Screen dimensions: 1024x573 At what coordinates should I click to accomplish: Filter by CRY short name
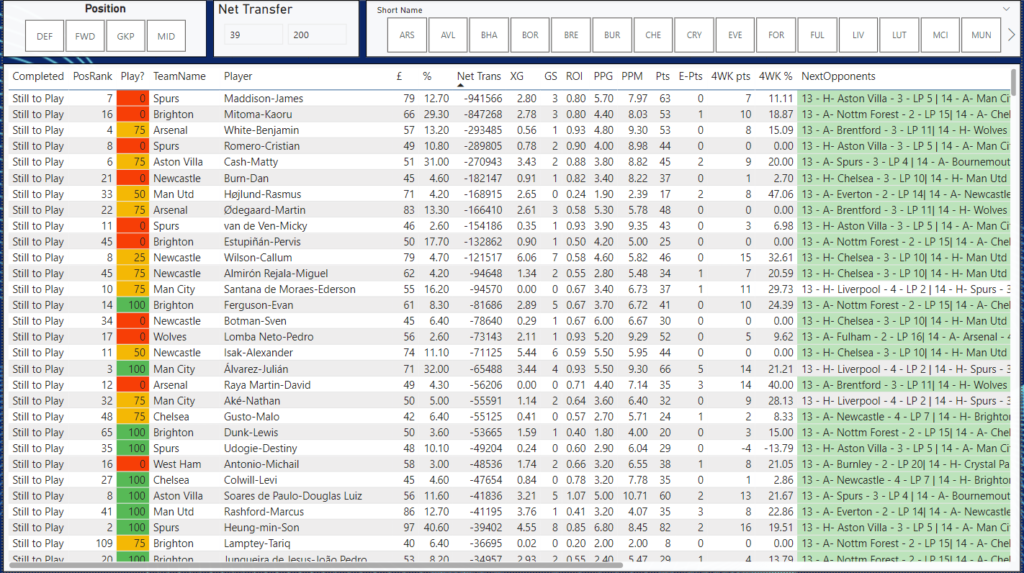pos(694,35)
